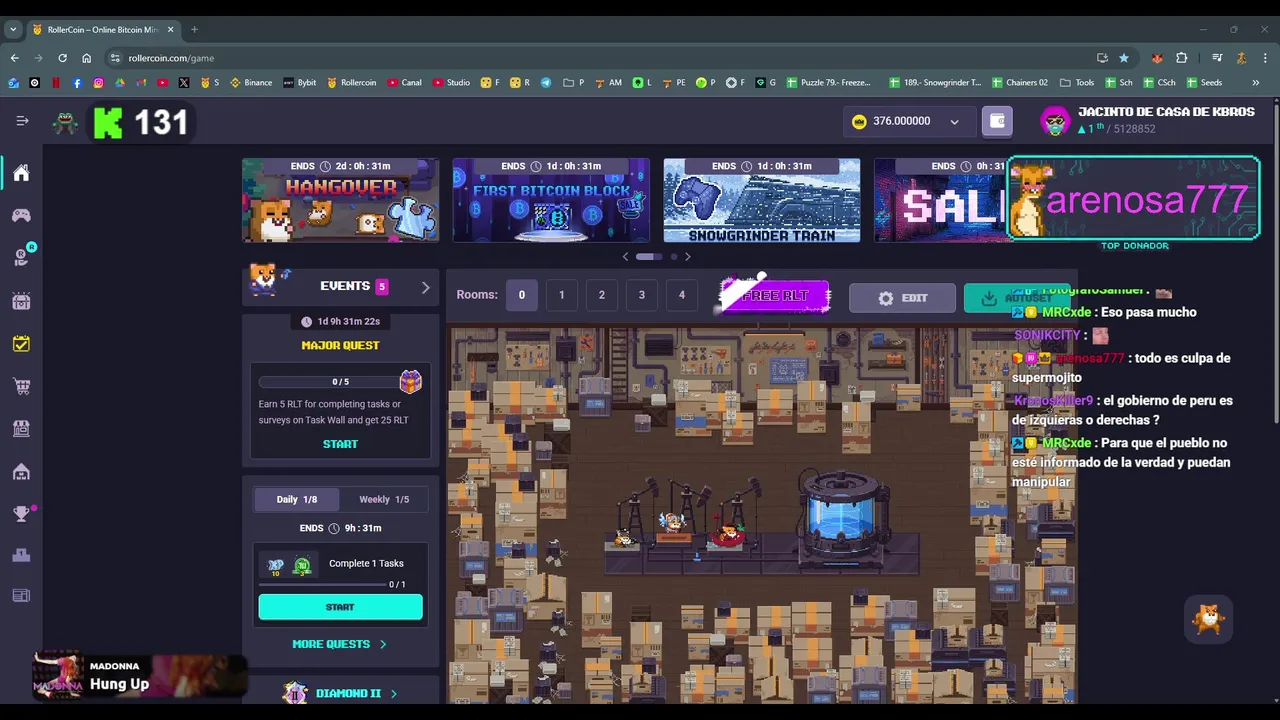
Task: Click the player avatar next to Jacinto name
Action: click(1055, 121)
